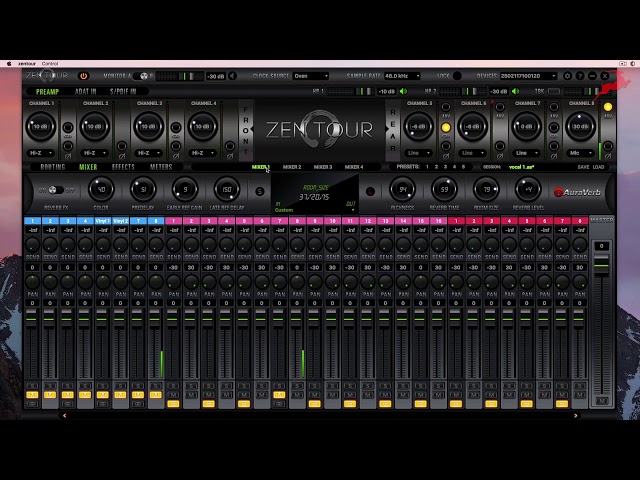Image resolution: width=640 pixels, height=480 pixels.
Task: Switch to the ADAT IN tab
Action: 86,91
